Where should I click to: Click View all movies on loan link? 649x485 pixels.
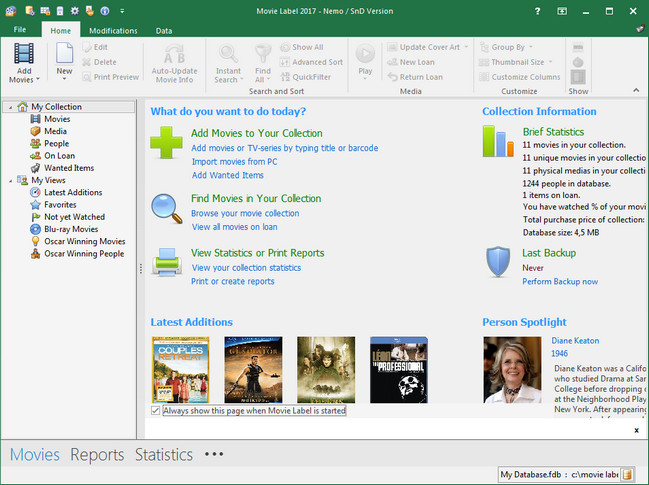tap(234, 227)
